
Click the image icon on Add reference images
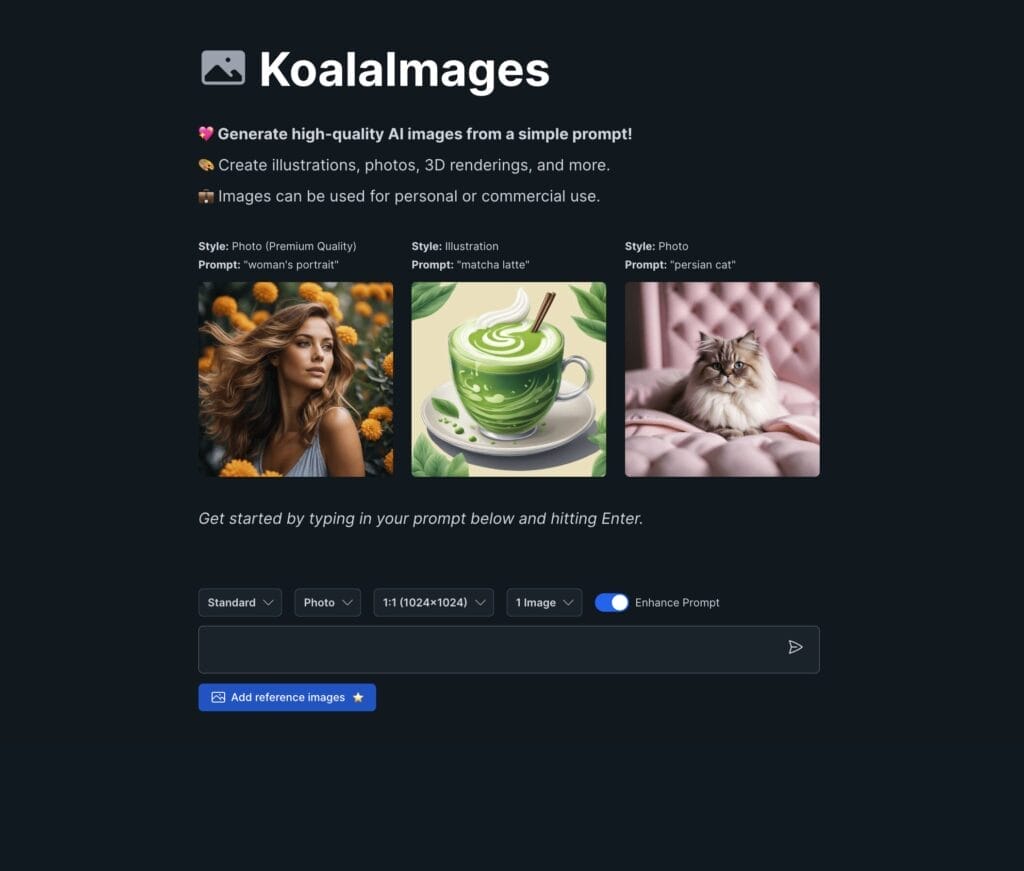tap(218, 697)
